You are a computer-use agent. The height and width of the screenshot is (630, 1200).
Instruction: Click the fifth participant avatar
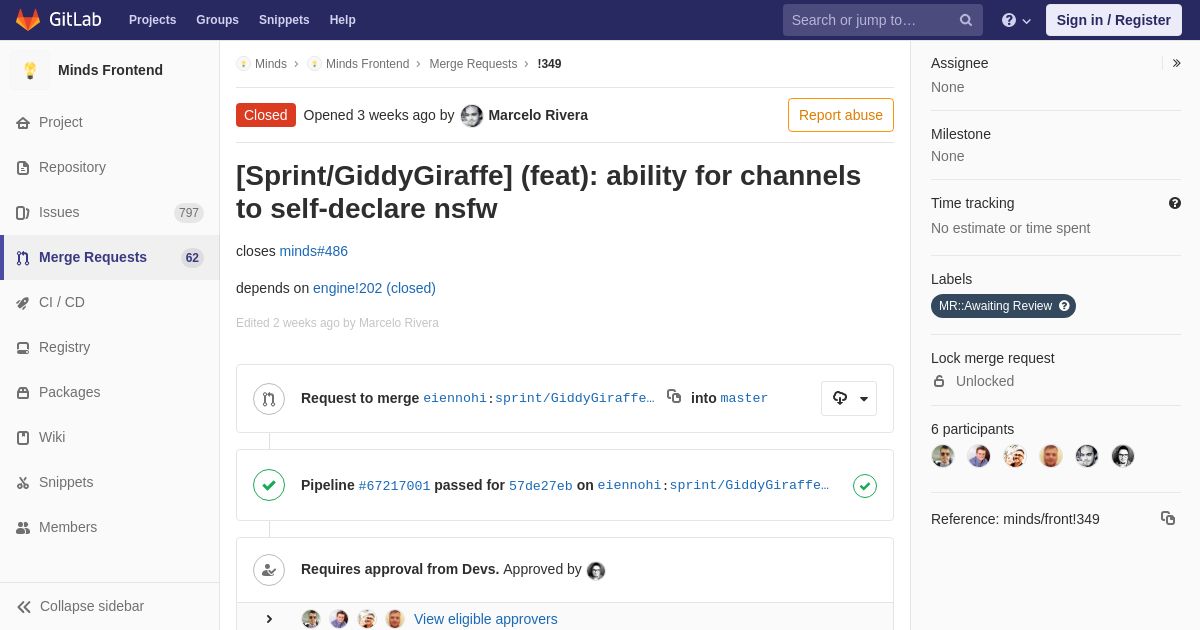point(1087,456)
